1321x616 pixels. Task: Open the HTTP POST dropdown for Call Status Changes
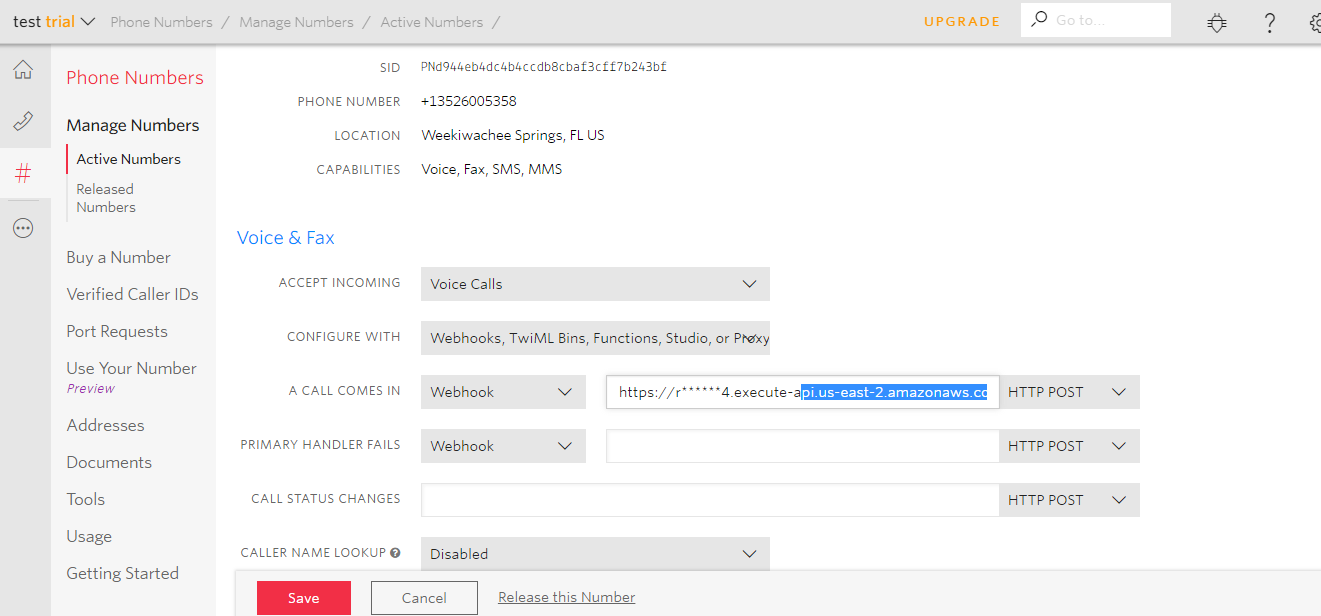1069,499
